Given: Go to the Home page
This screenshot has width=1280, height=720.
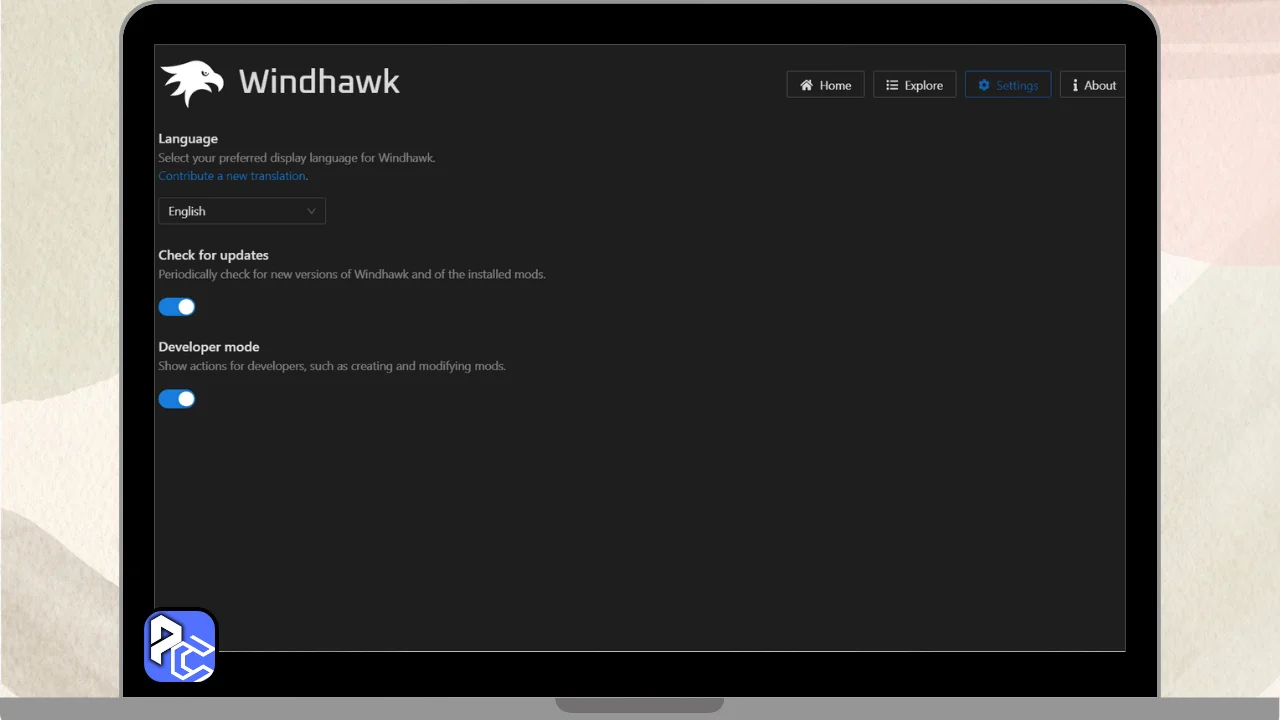Looking at the screenshot, I should (825, 85).
